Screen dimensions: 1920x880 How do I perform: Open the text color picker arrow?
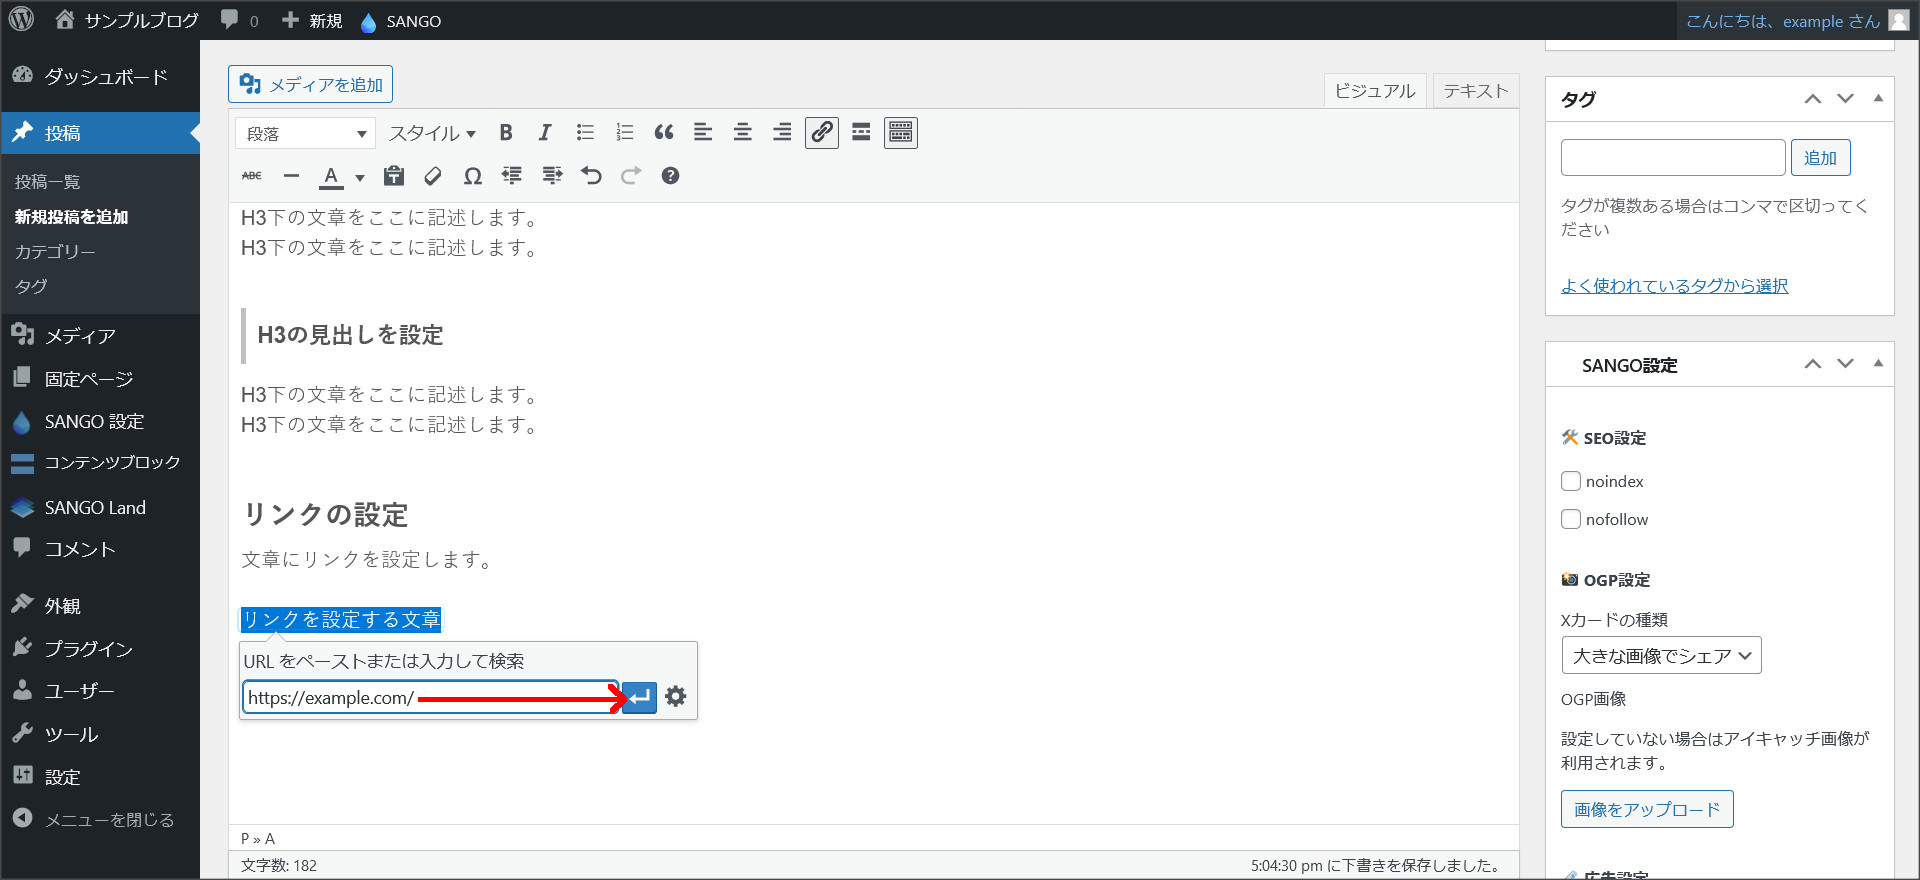(x=360, y=178)
